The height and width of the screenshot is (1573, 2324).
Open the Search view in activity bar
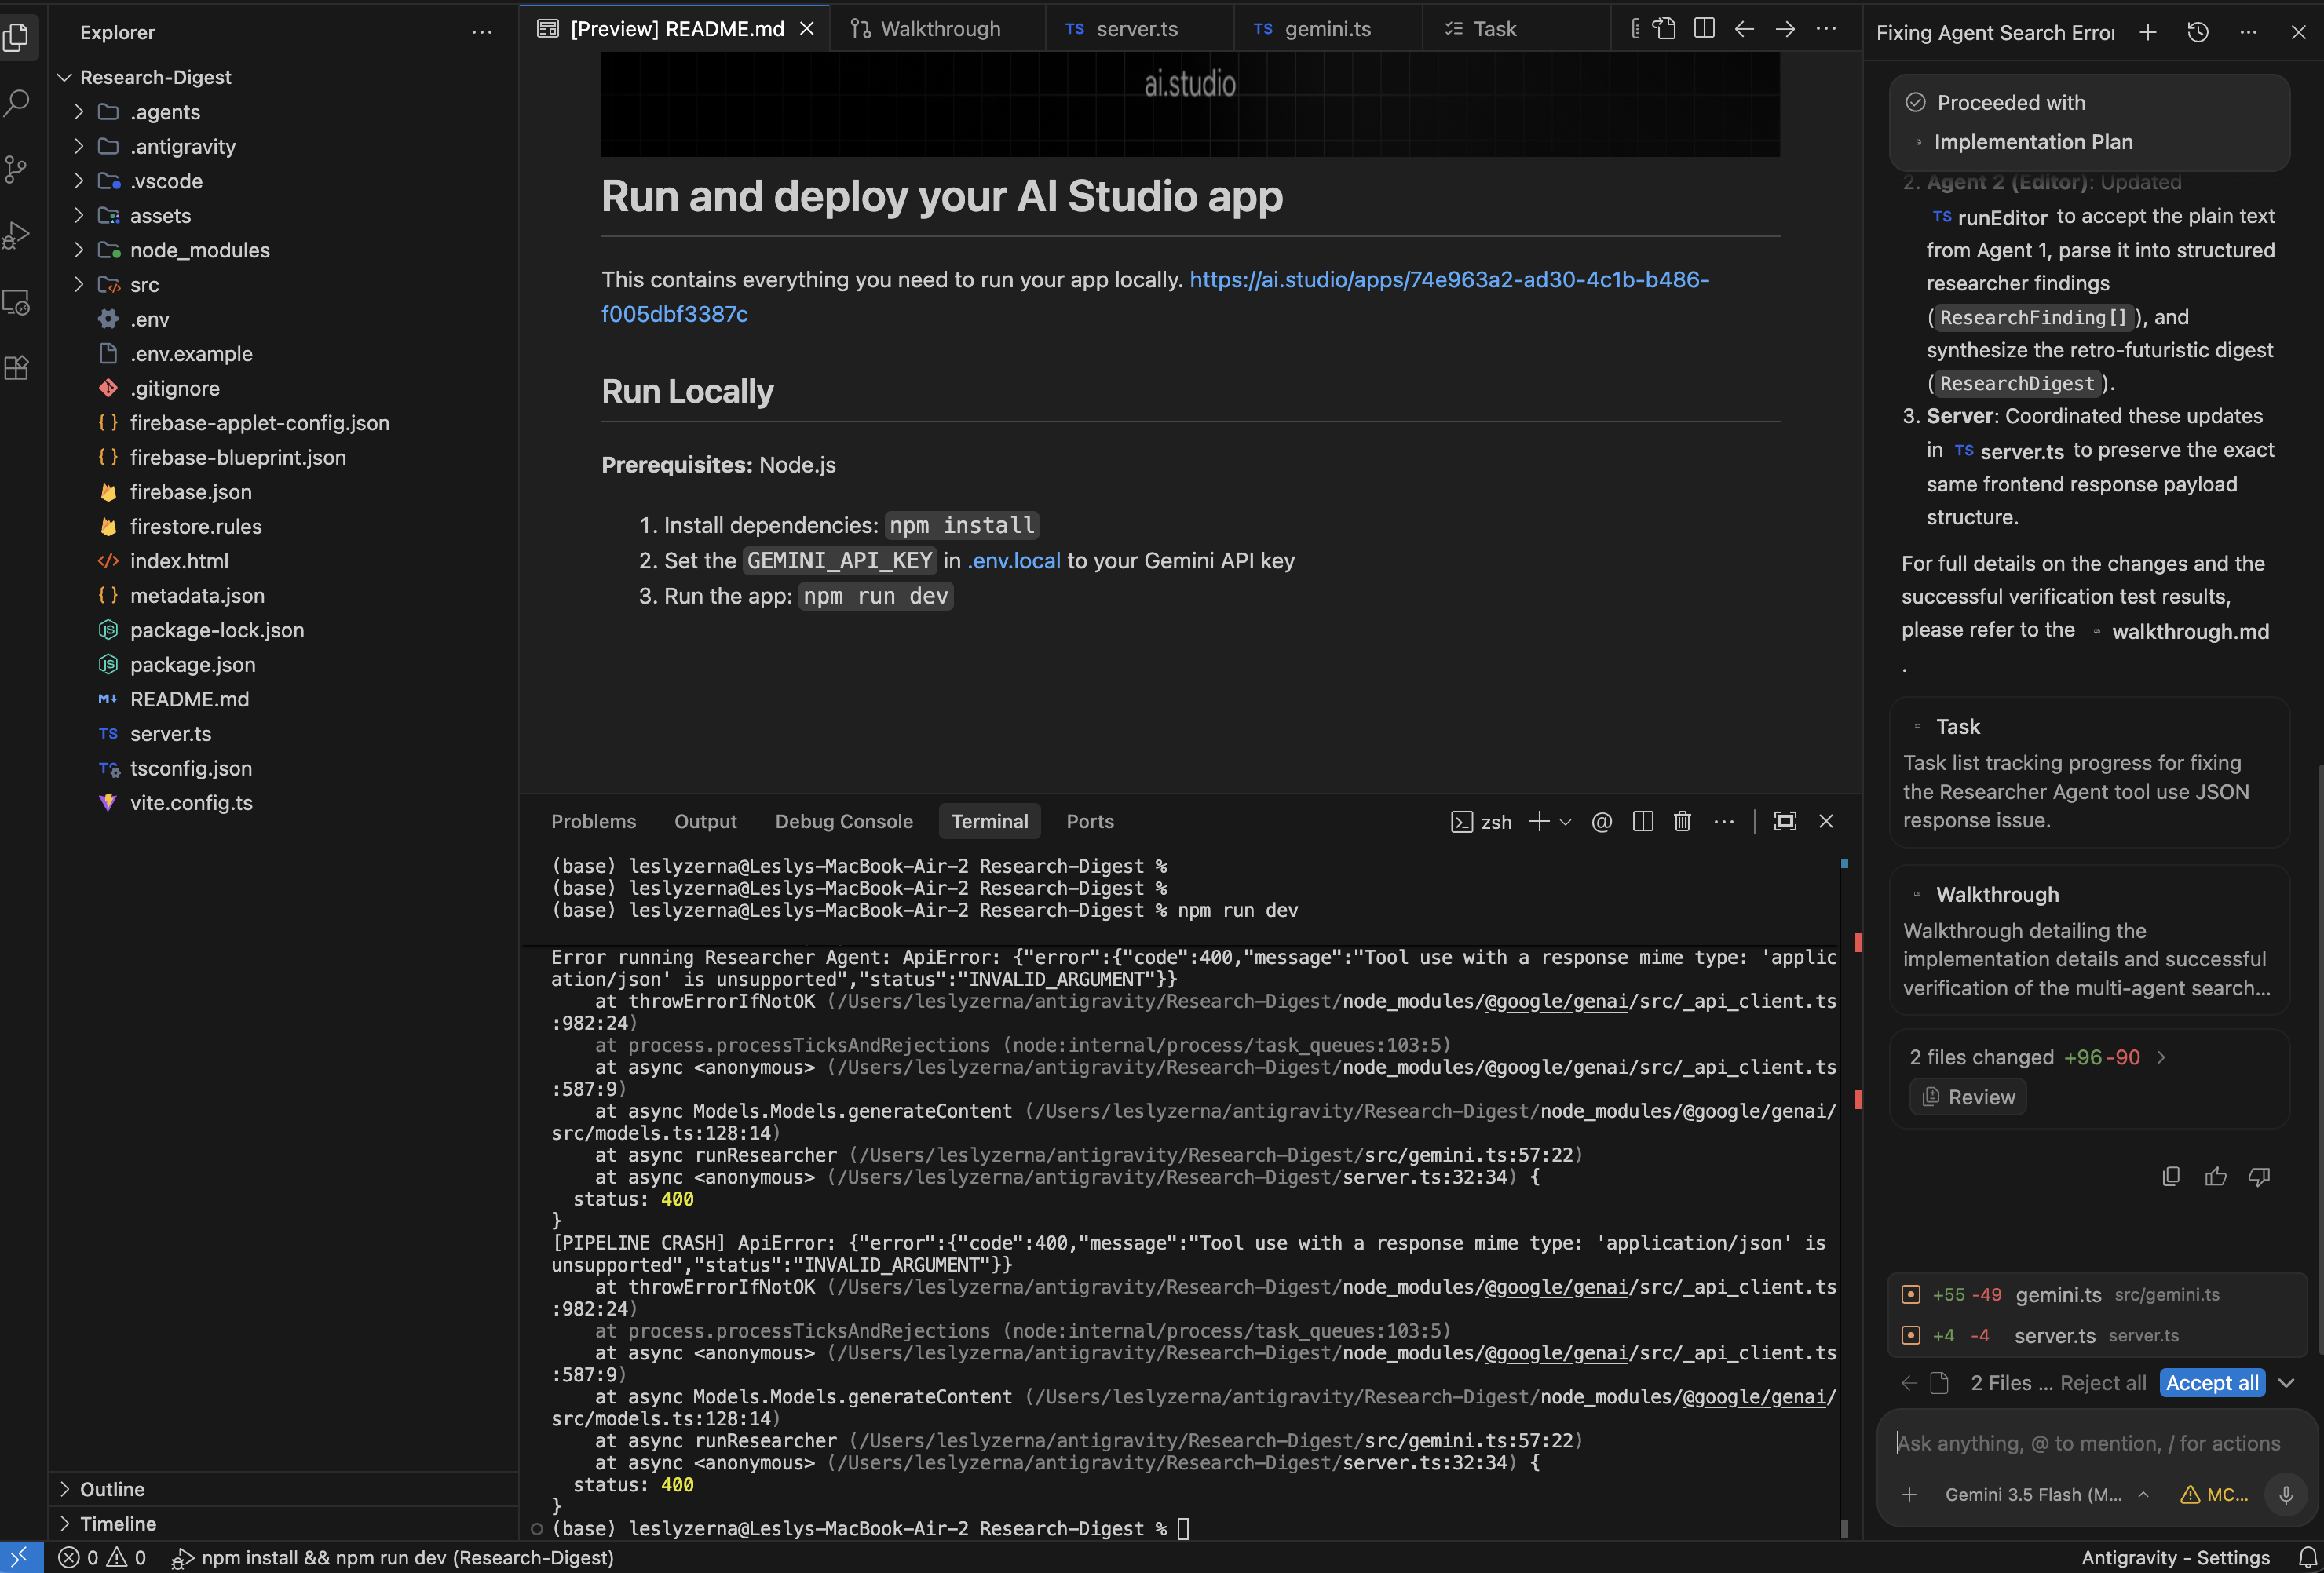18,103
